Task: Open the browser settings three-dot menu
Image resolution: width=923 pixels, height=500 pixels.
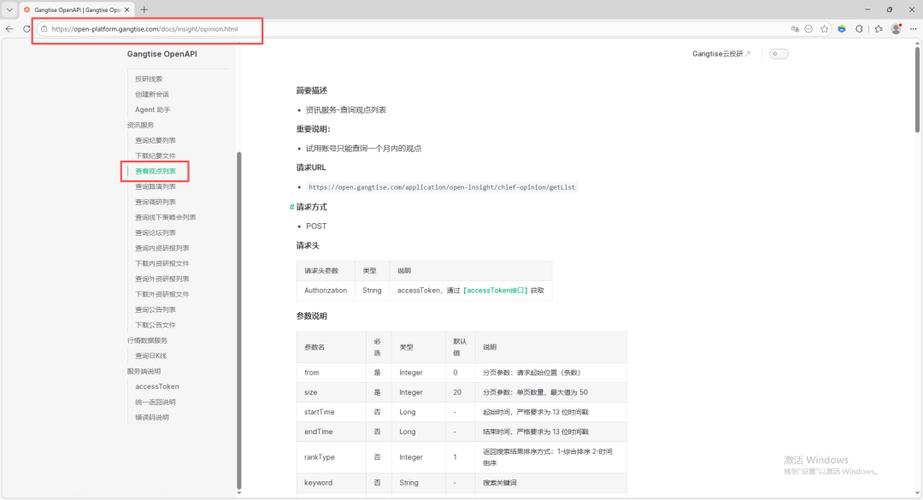Action: [x=913, y=29]
